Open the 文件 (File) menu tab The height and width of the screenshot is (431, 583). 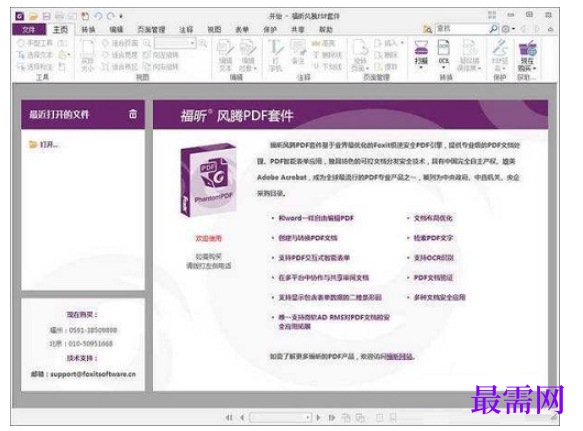click(x=29, y=29)
